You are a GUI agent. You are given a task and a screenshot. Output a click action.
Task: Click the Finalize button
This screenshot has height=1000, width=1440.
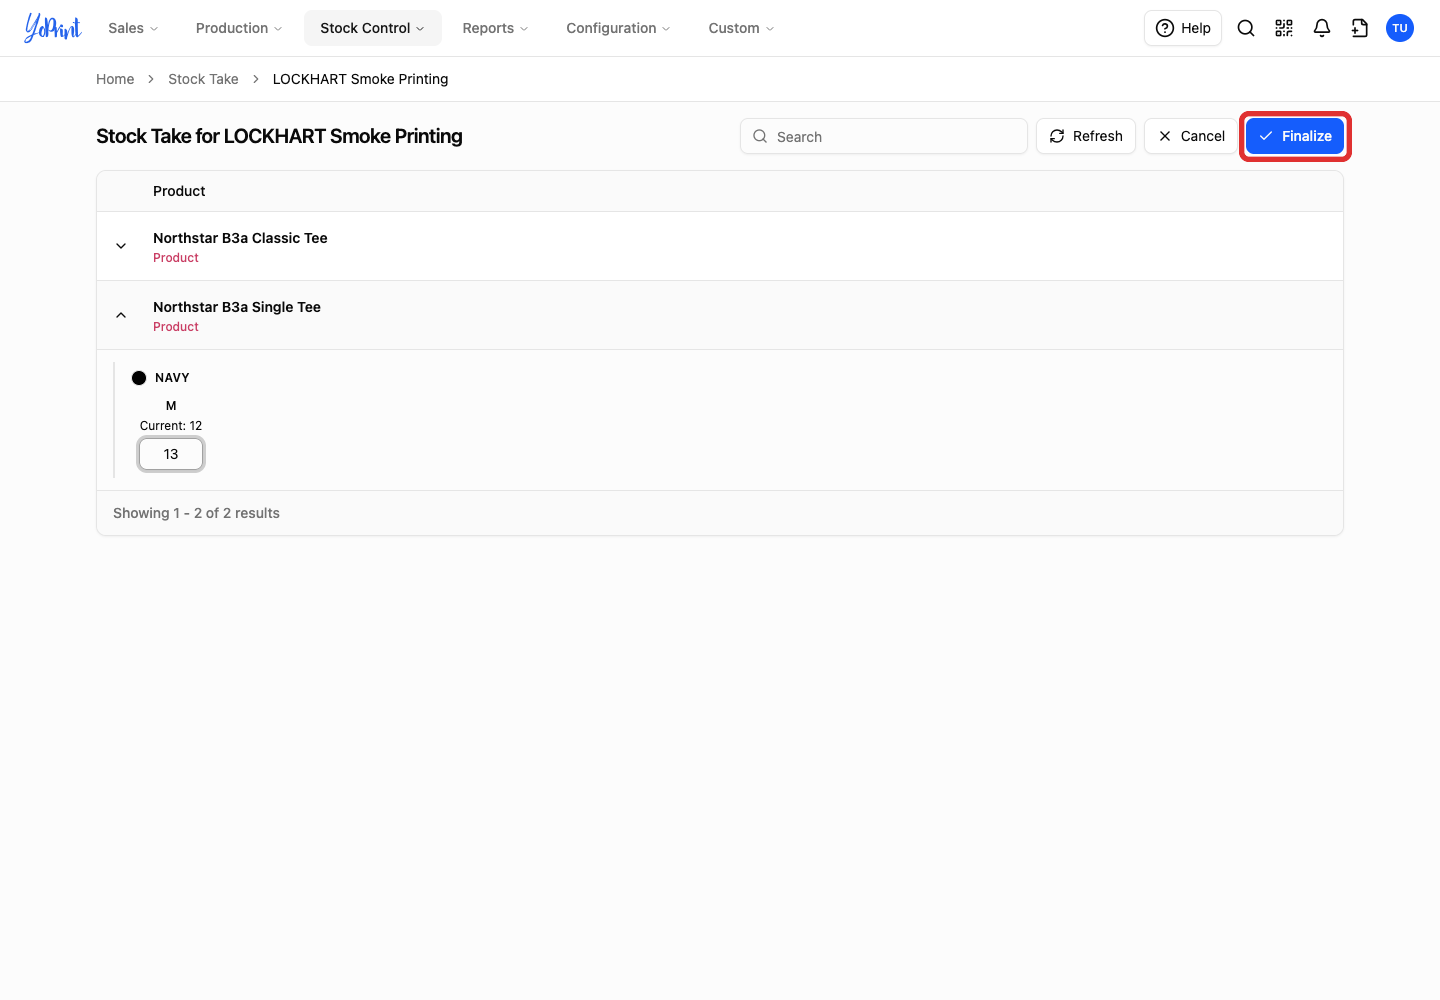1295,136
